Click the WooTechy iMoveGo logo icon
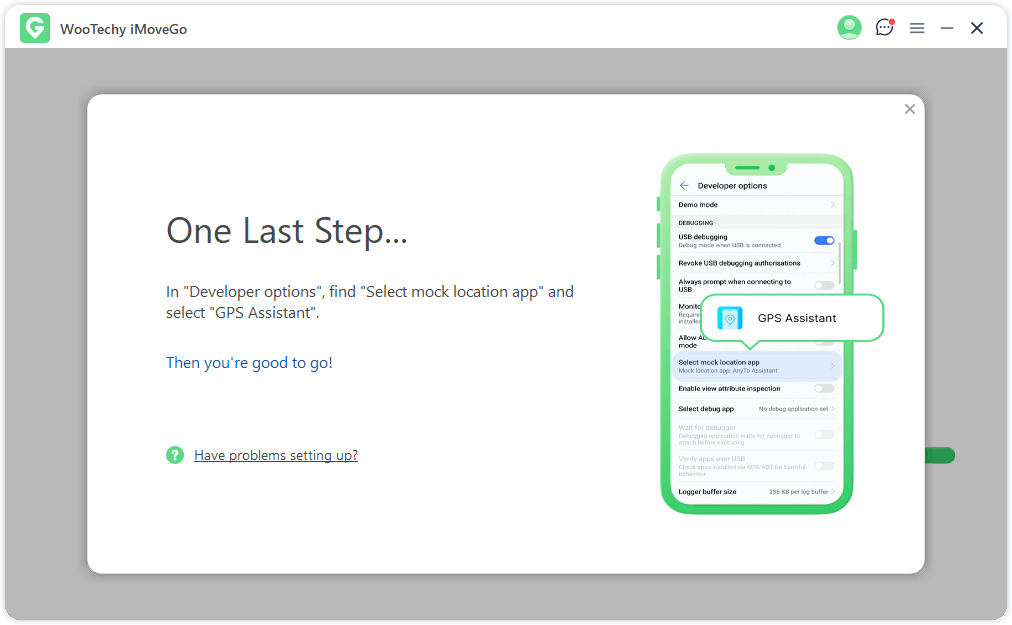This screenshot has height=625, width=1012. (34, 29)
